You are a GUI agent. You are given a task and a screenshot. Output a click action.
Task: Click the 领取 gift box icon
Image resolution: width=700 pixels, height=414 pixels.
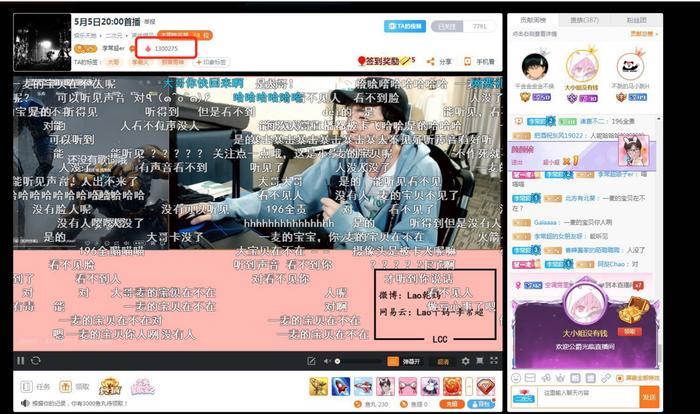tap(66, 387)
